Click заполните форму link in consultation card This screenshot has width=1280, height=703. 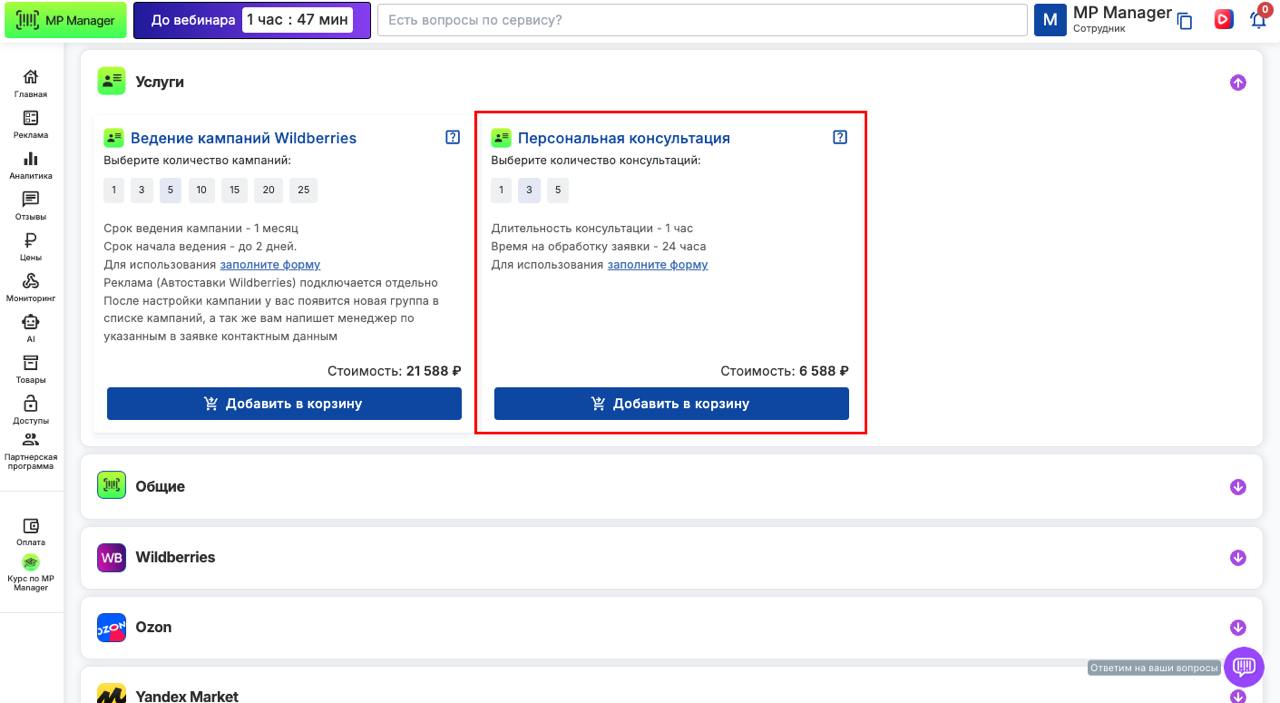tap(657, 265)
